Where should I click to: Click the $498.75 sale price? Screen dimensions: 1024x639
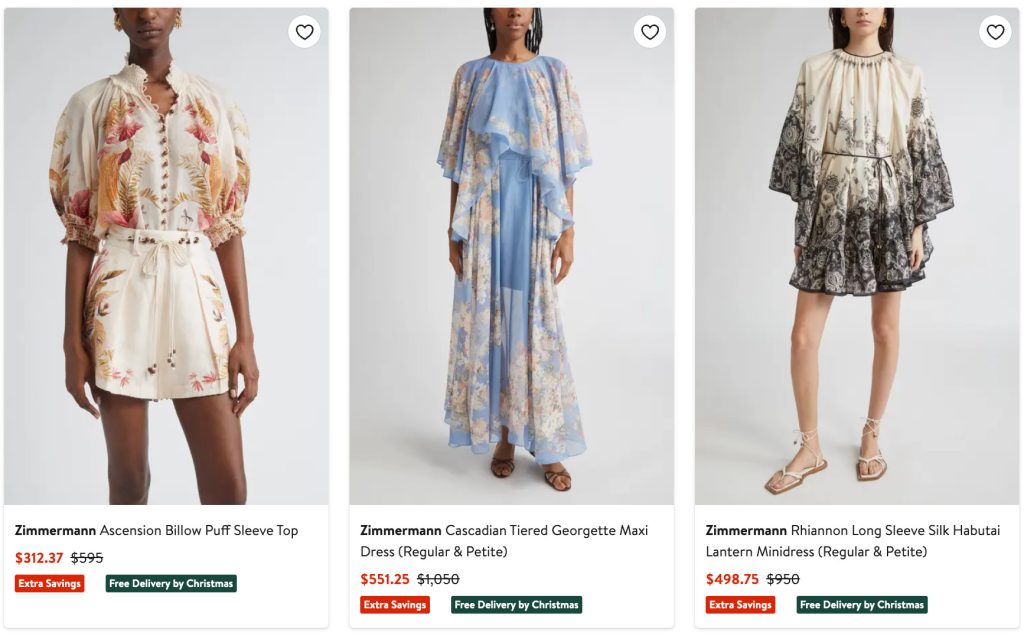point(732,579)
